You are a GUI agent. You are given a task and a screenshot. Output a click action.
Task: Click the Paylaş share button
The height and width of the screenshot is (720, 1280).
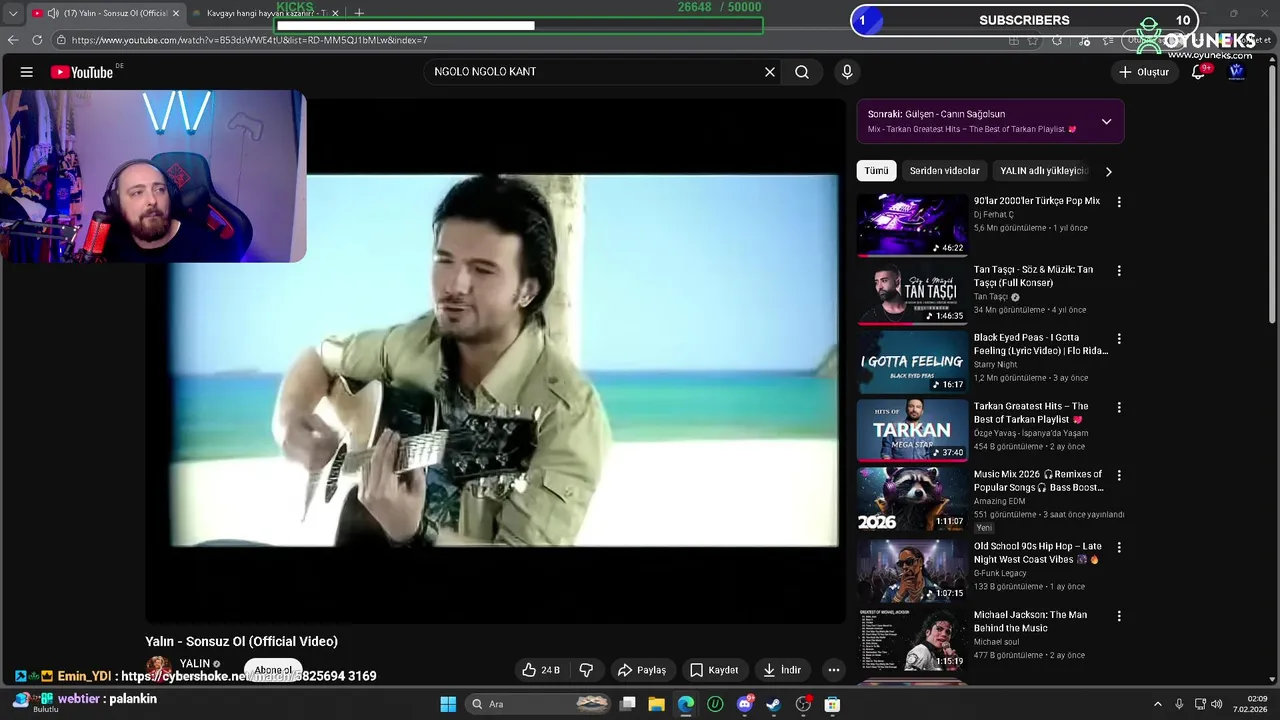pyautogui.click(x=641, y=670)
